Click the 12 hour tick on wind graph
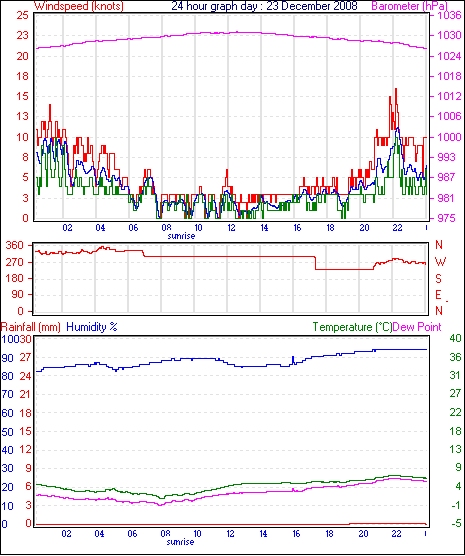Viewport: 465px width, 556px height. (231, 228)
